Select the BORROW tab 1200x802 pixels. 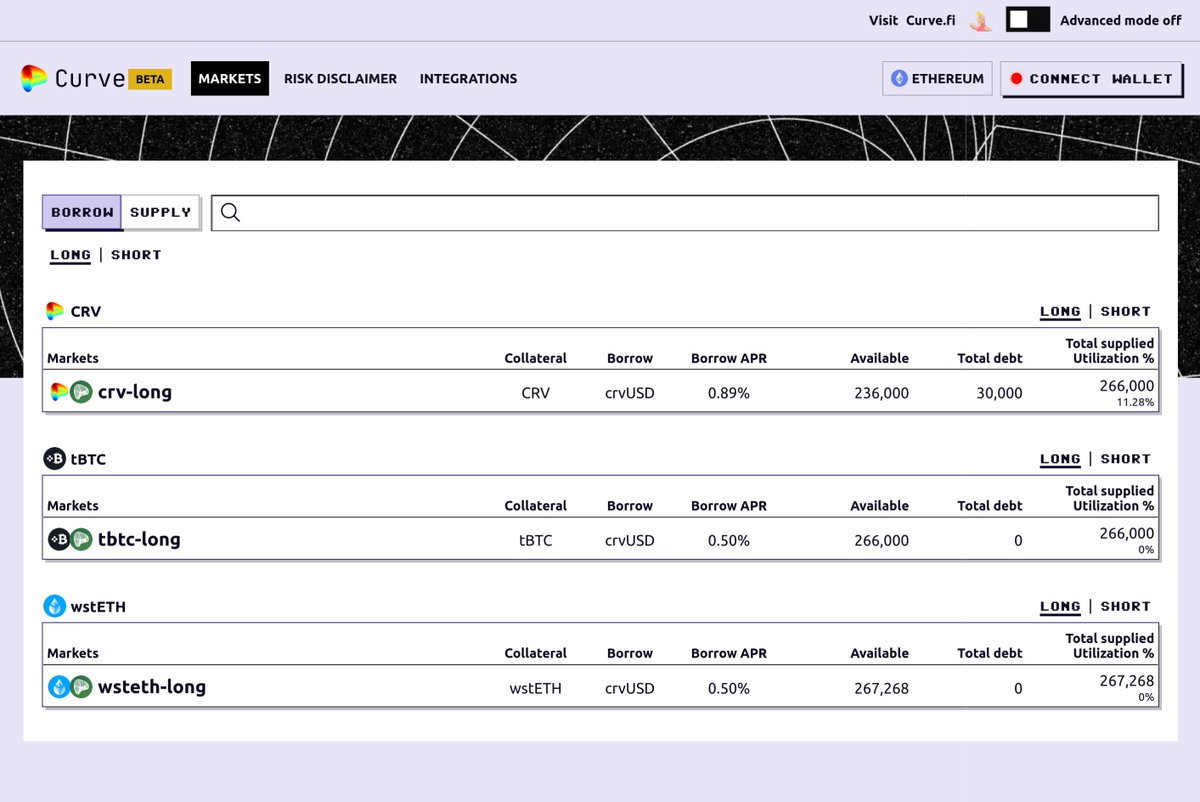click(81, 212)
